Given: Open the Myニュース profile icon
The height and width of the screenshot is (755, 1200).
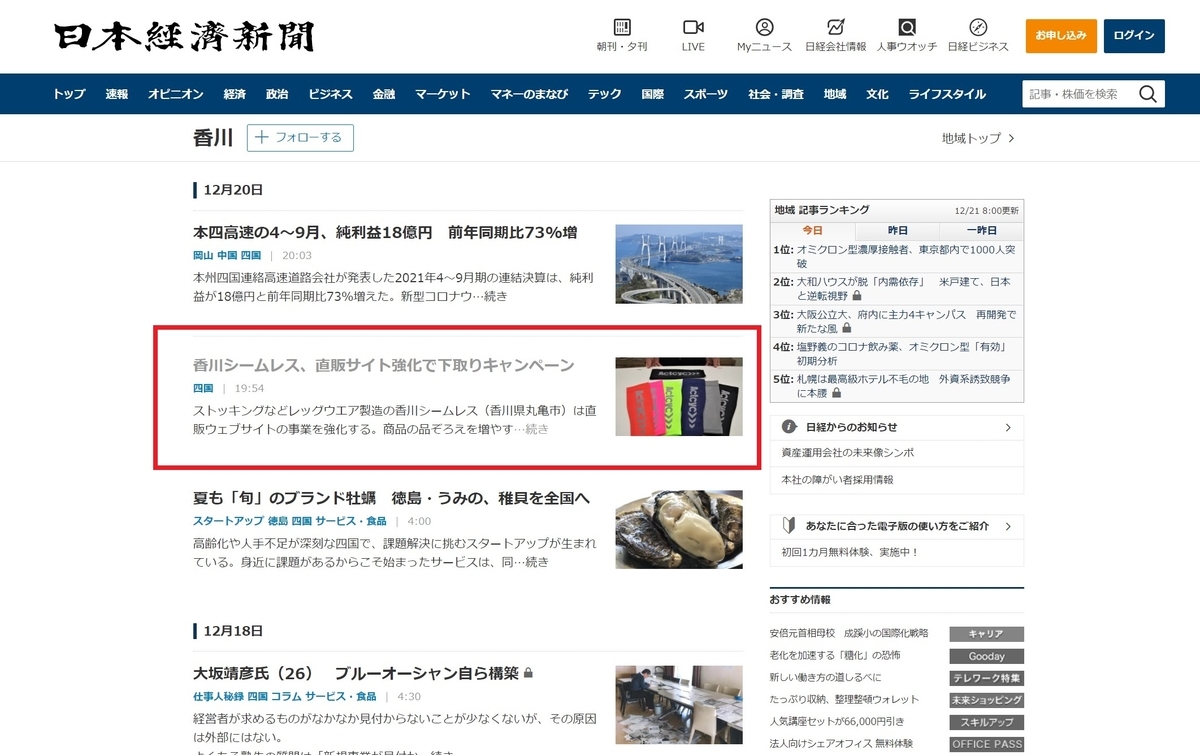Looking at the screenshot, I should click(x=764, y=28).
